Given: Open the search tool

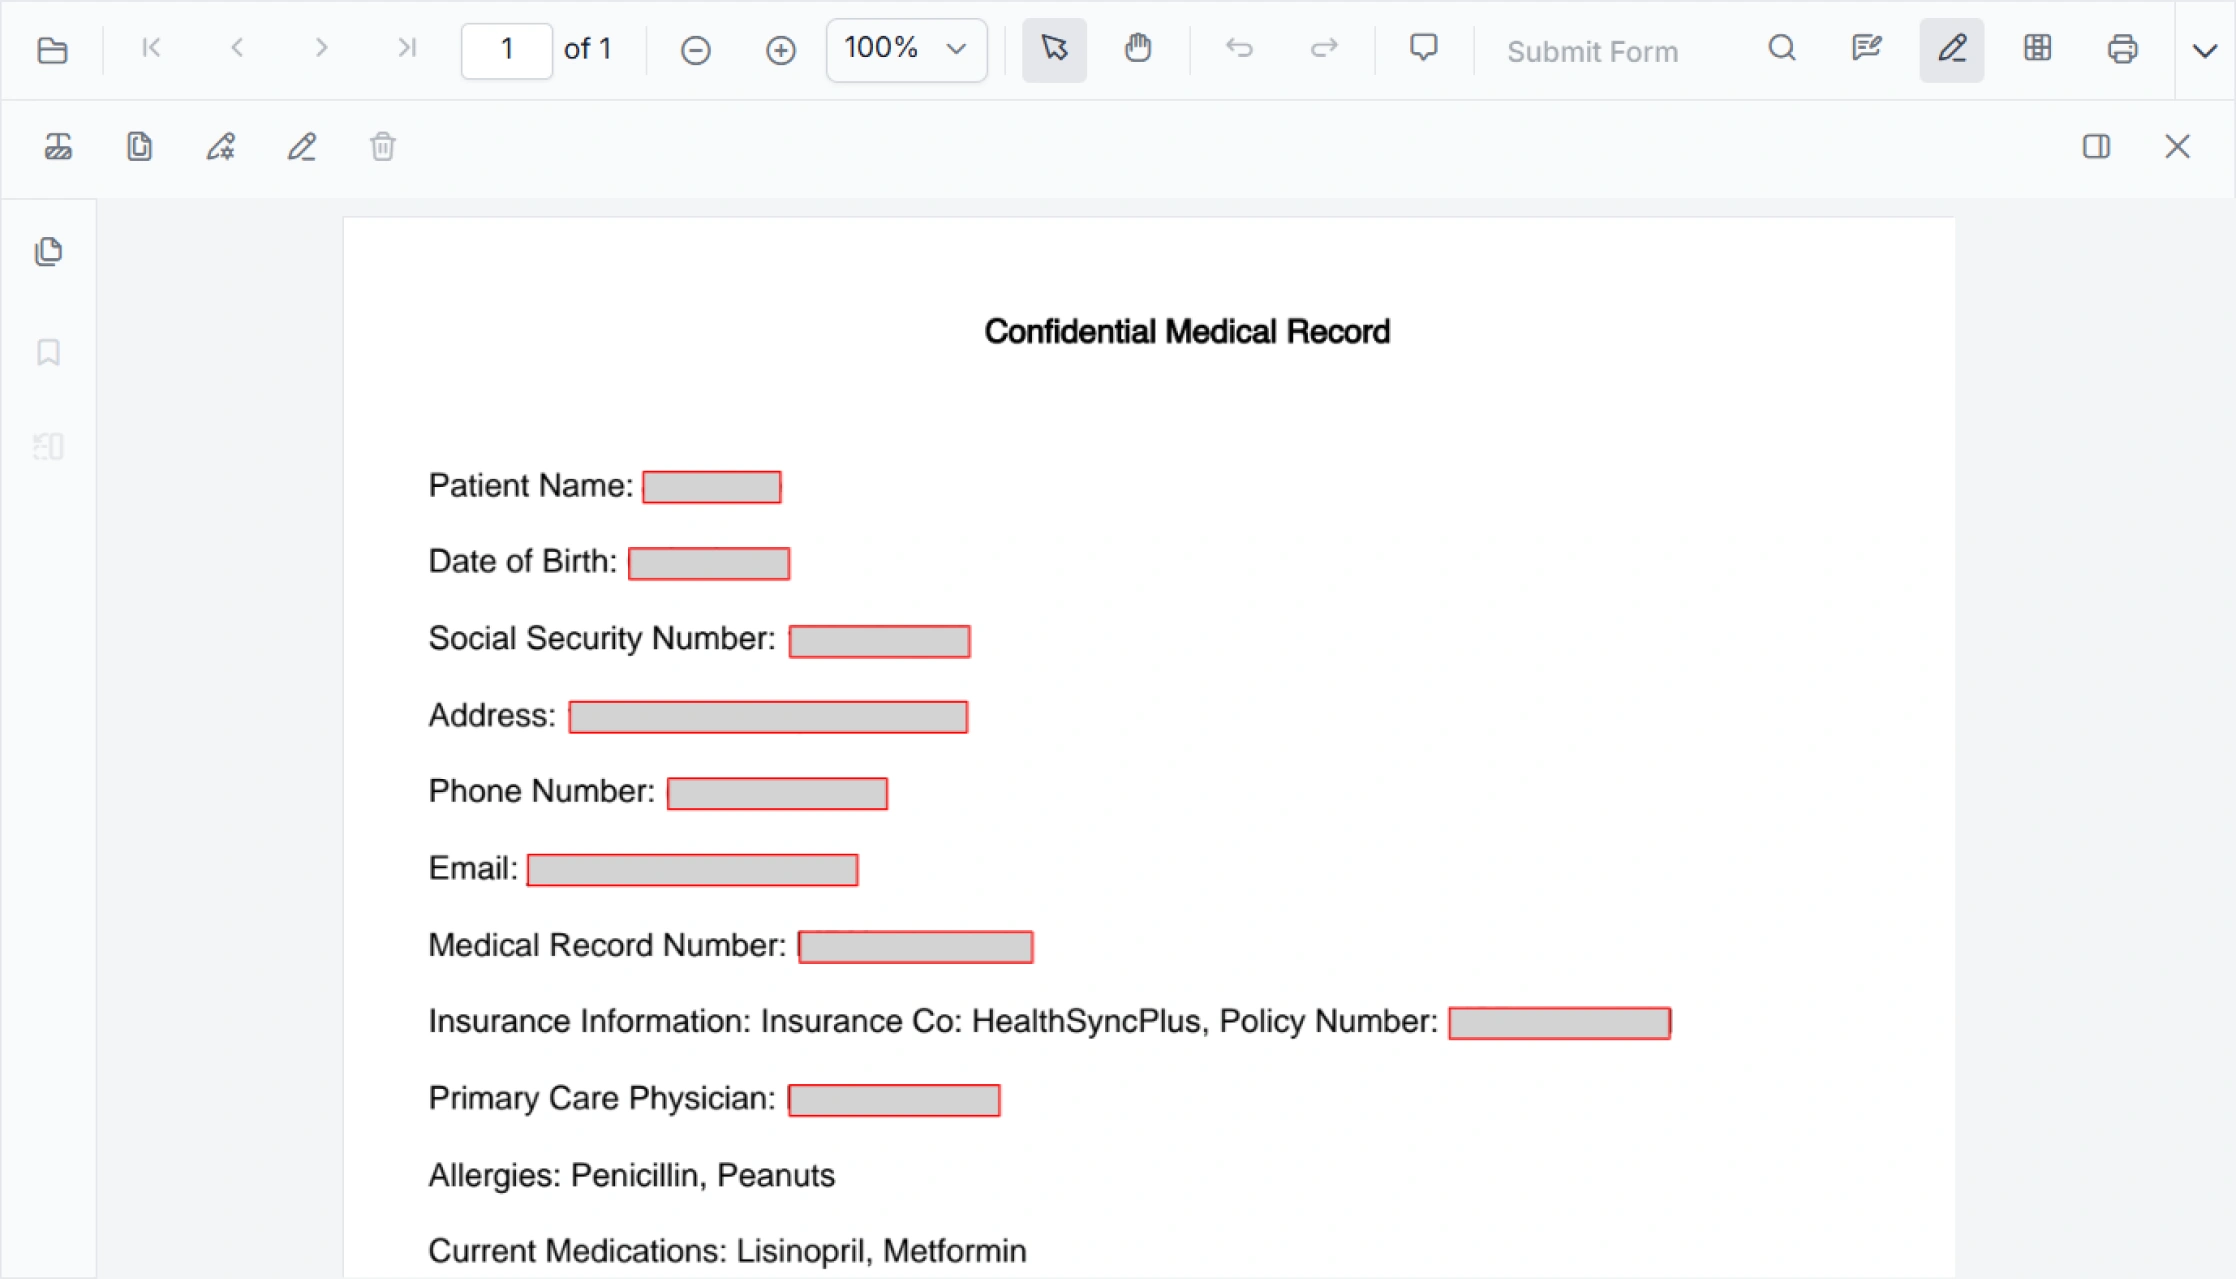Looking at the screenshot, I should (x=1782, y=49).
